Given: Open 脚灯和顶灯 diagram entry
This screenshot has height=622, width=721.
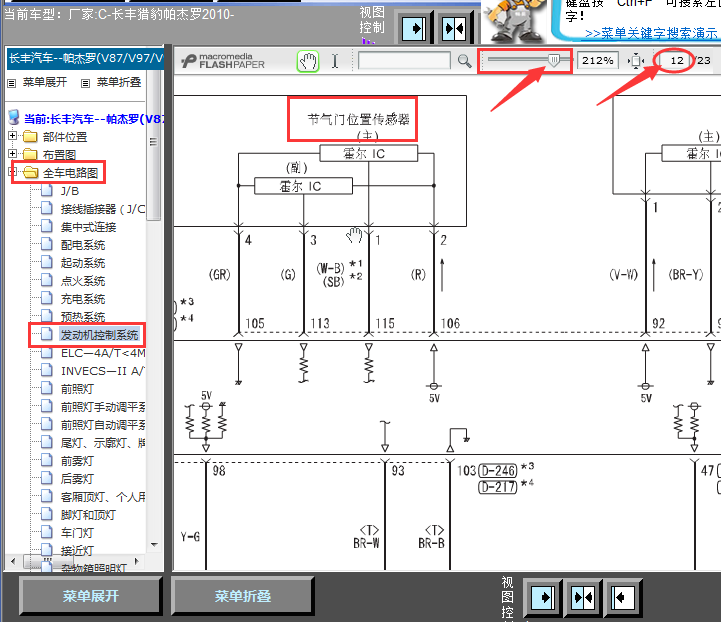Looking at the screenshot, I should [x=88, y=515].
